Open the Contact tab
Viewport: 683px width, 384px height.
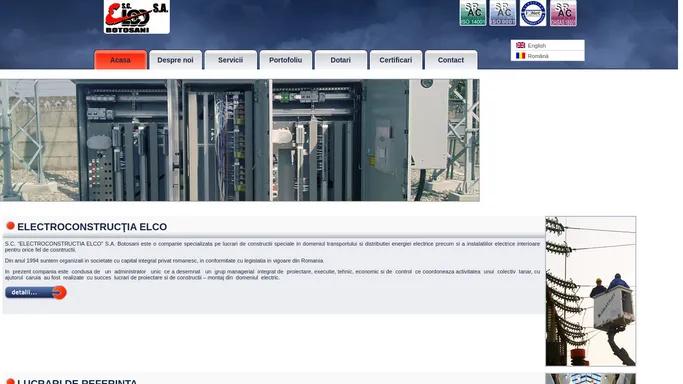click(x=451, y=60)
